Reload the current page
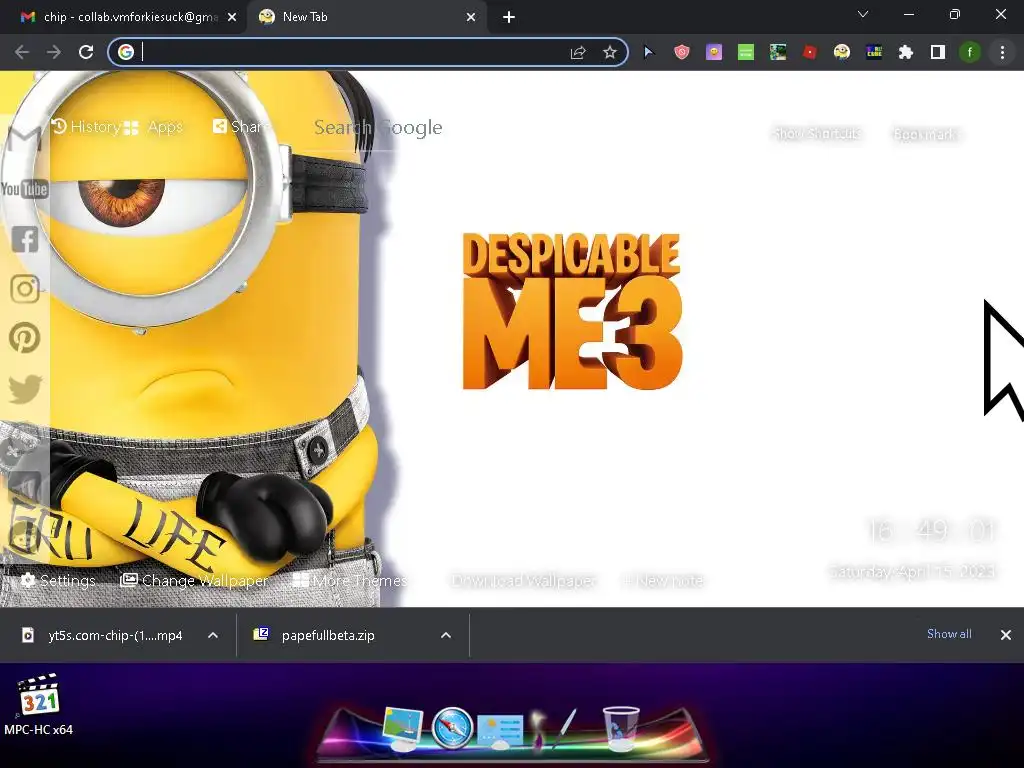This screenshot has height=768, width=1024. tap(86, 52)
